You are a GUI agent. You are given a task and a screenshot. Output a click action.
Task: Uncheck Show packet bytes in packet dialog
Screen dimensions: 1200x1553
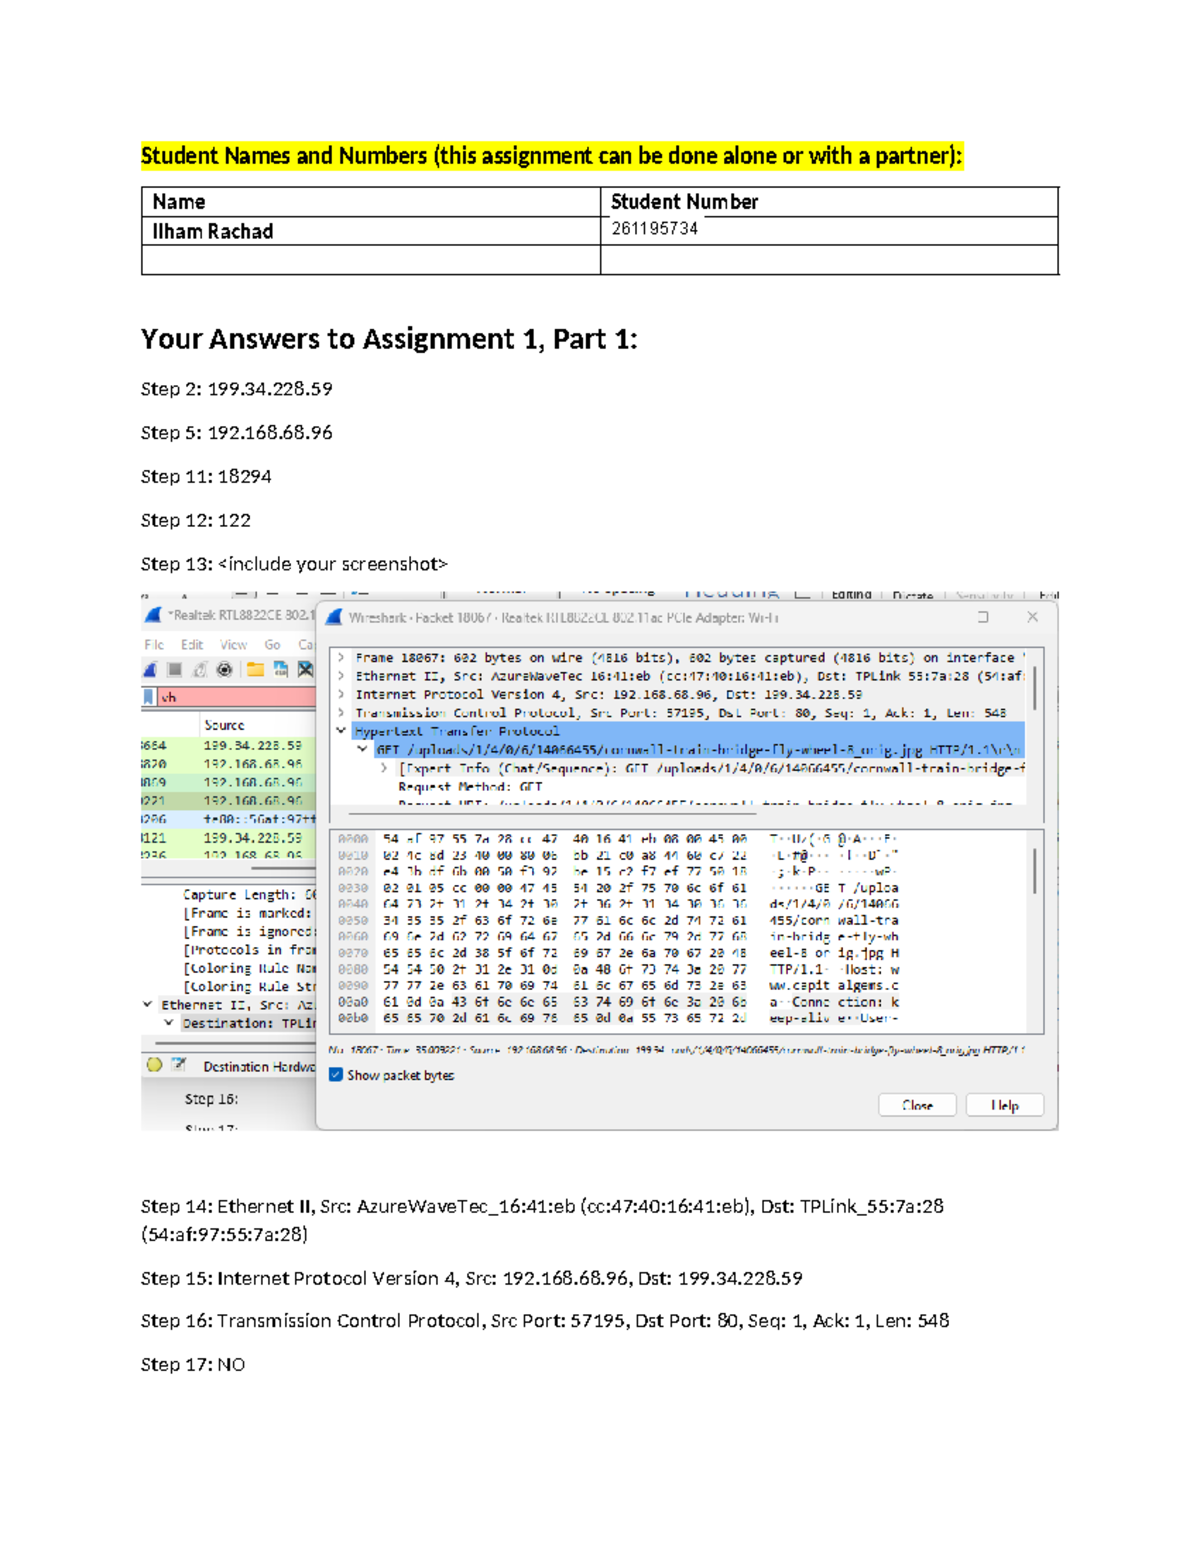click(x=334, y=1075)
